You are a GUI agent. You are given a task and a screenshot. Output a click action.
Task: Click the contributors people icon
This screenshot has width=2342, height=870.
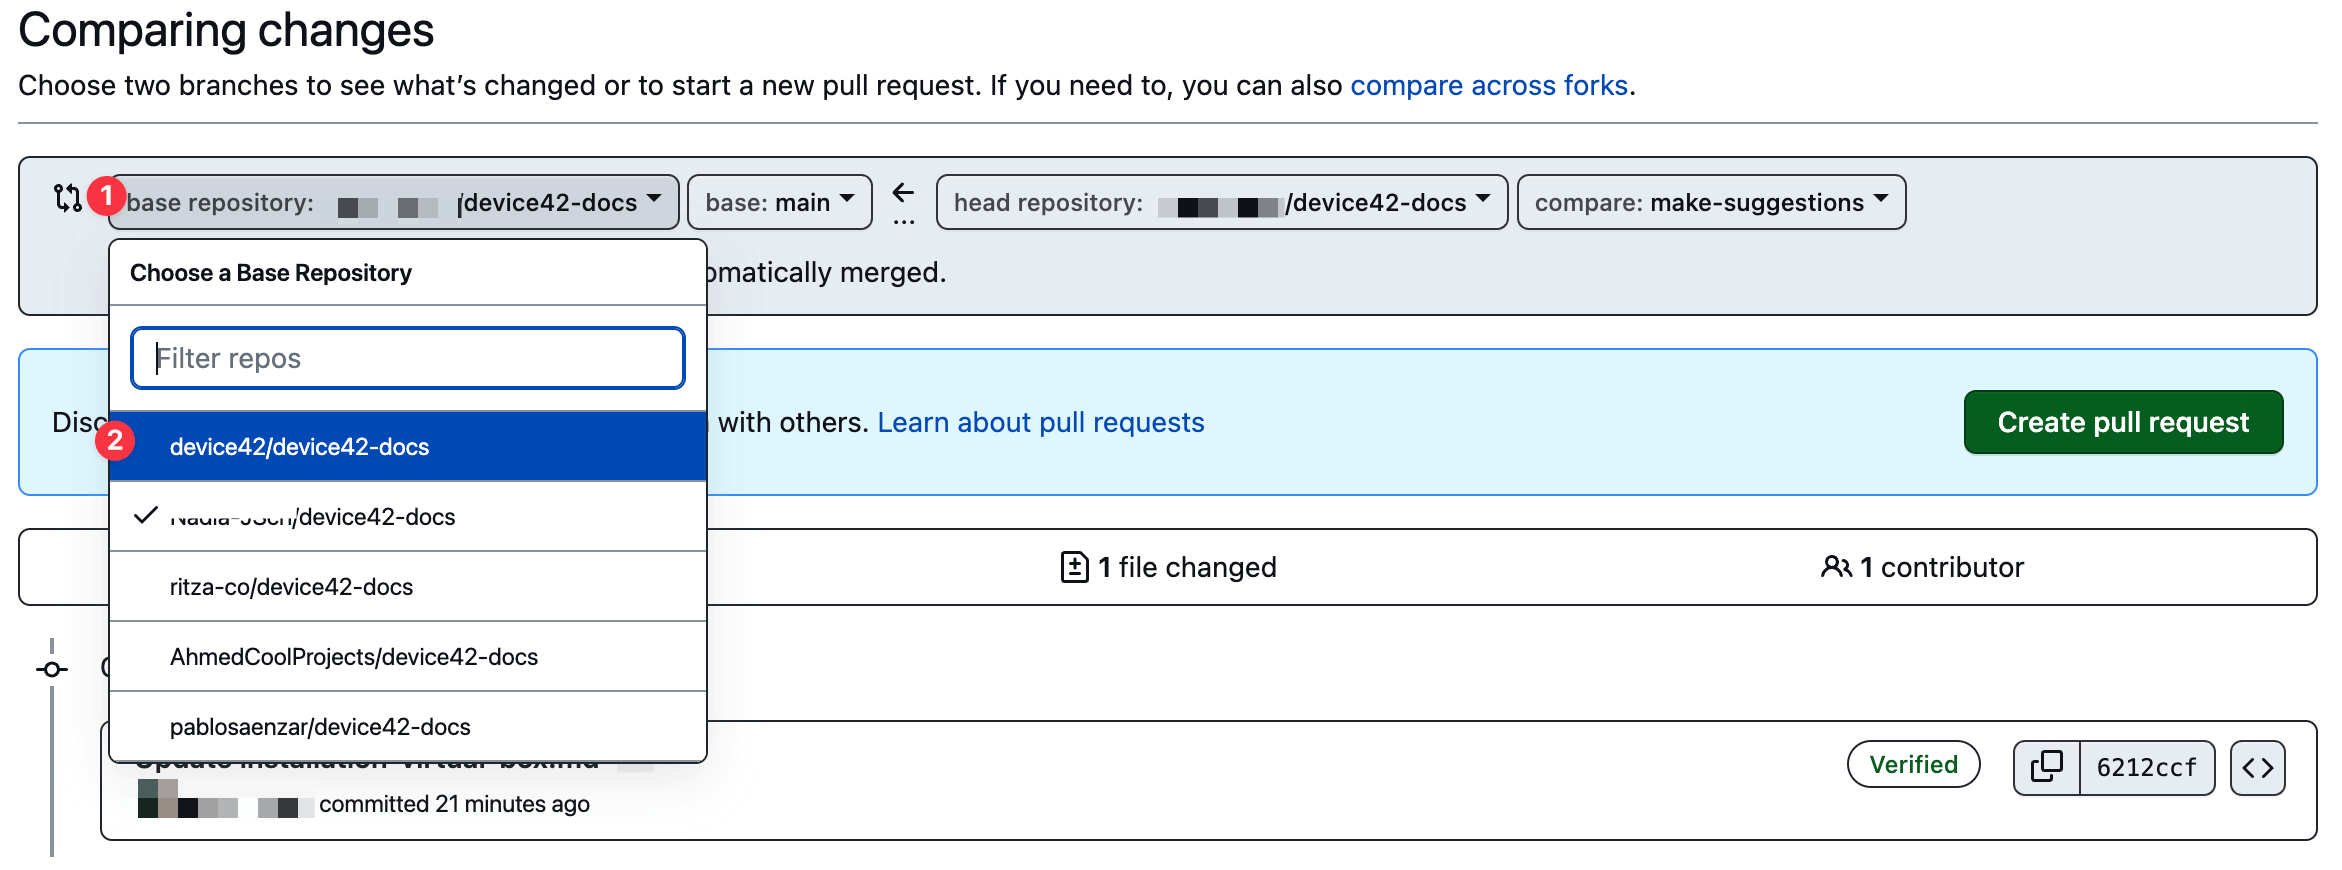pyautogui.click(x=1835, y=567)
